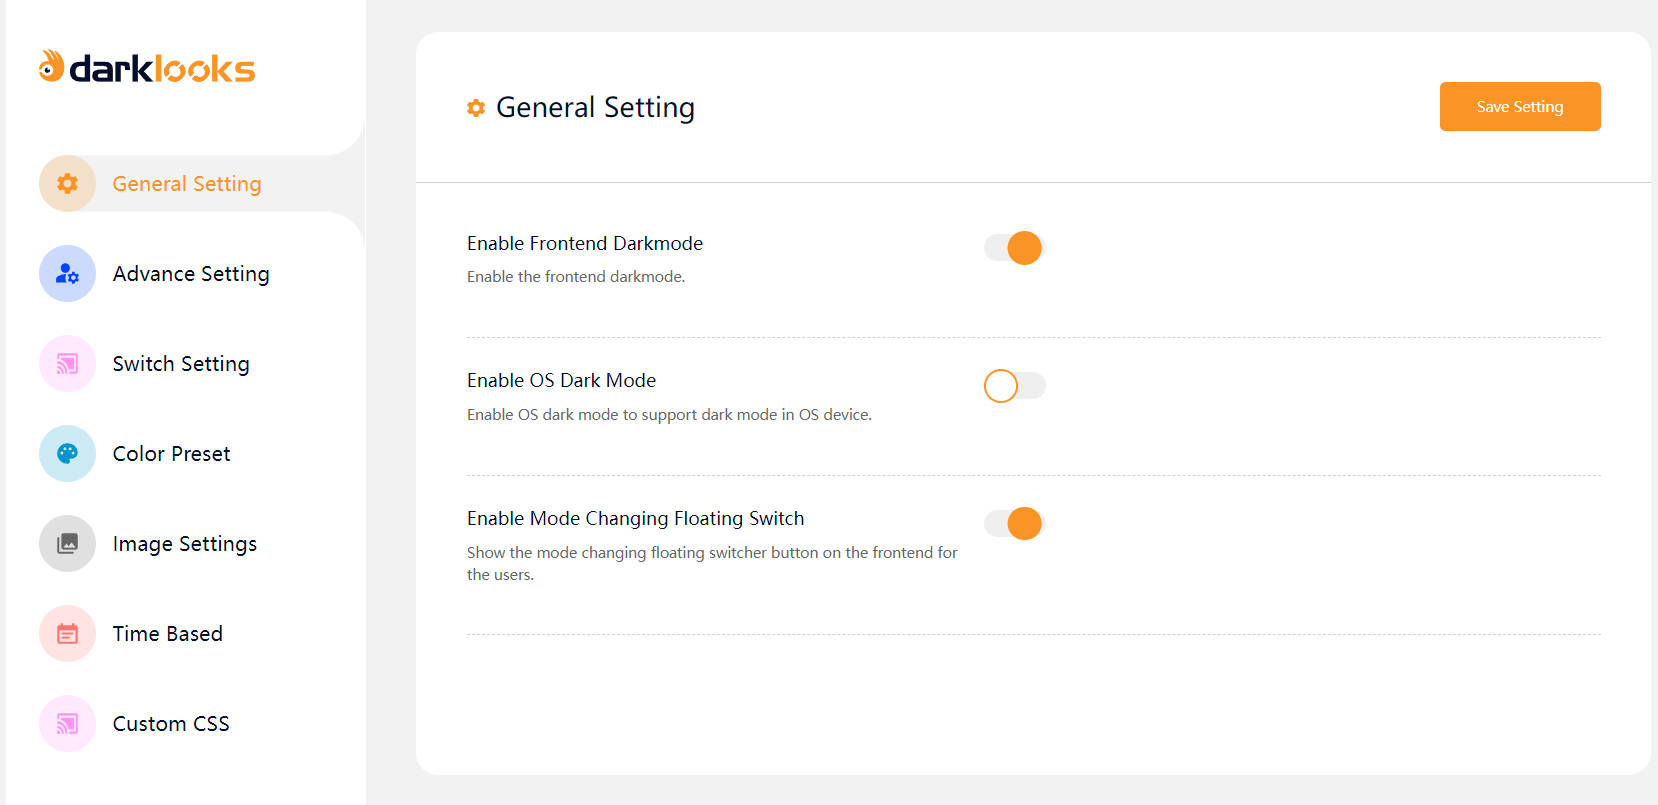Click the Custom CSS pink icon
1658x805 pixels.
pyautogui.click(x=67, y=724)
